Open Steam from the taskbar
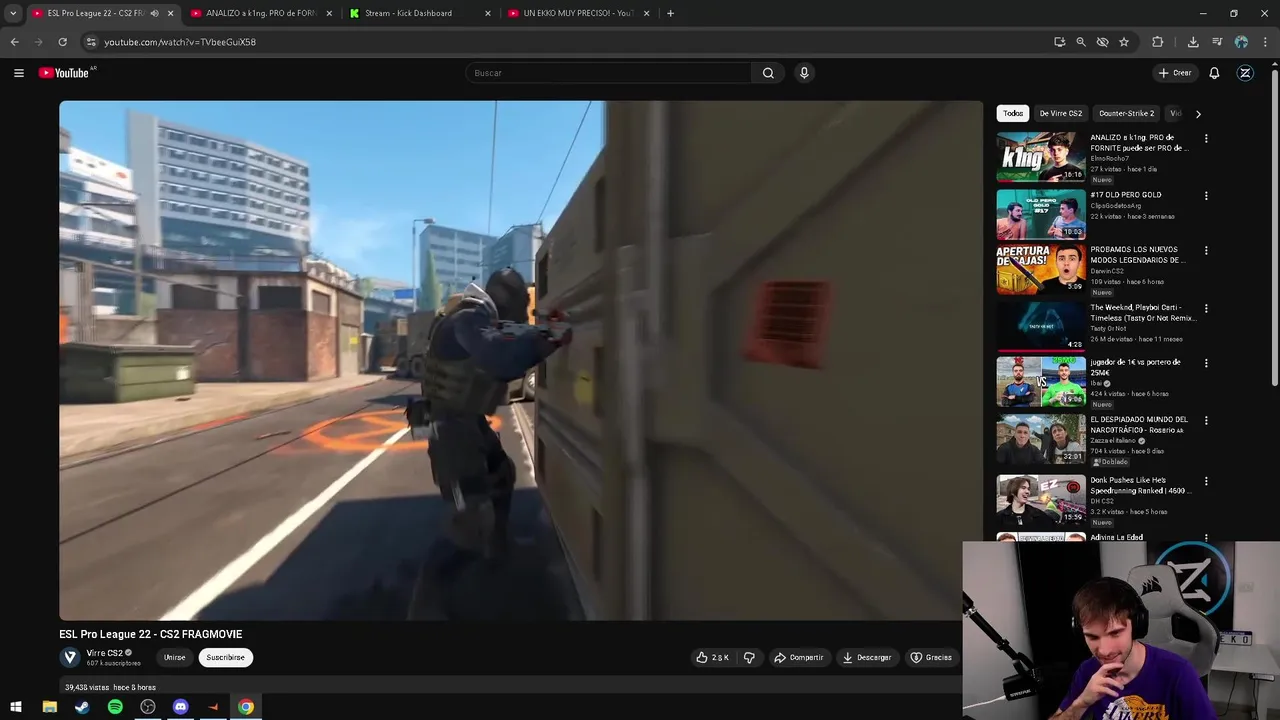Image resolution: width=1280 pixels, height=720 pixels. (x=82, y=707)
